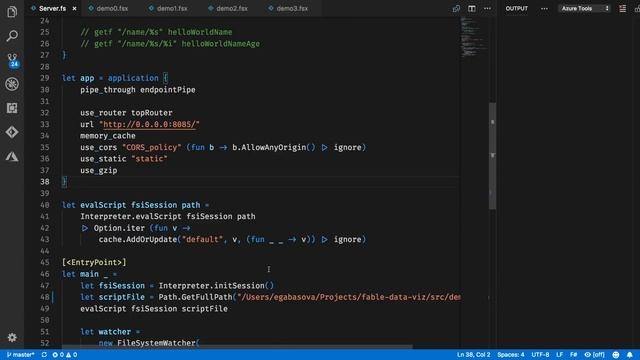Click "cache.AddOrUpdate" on line 43
This screenshot has width=640, height=360.
138,240
